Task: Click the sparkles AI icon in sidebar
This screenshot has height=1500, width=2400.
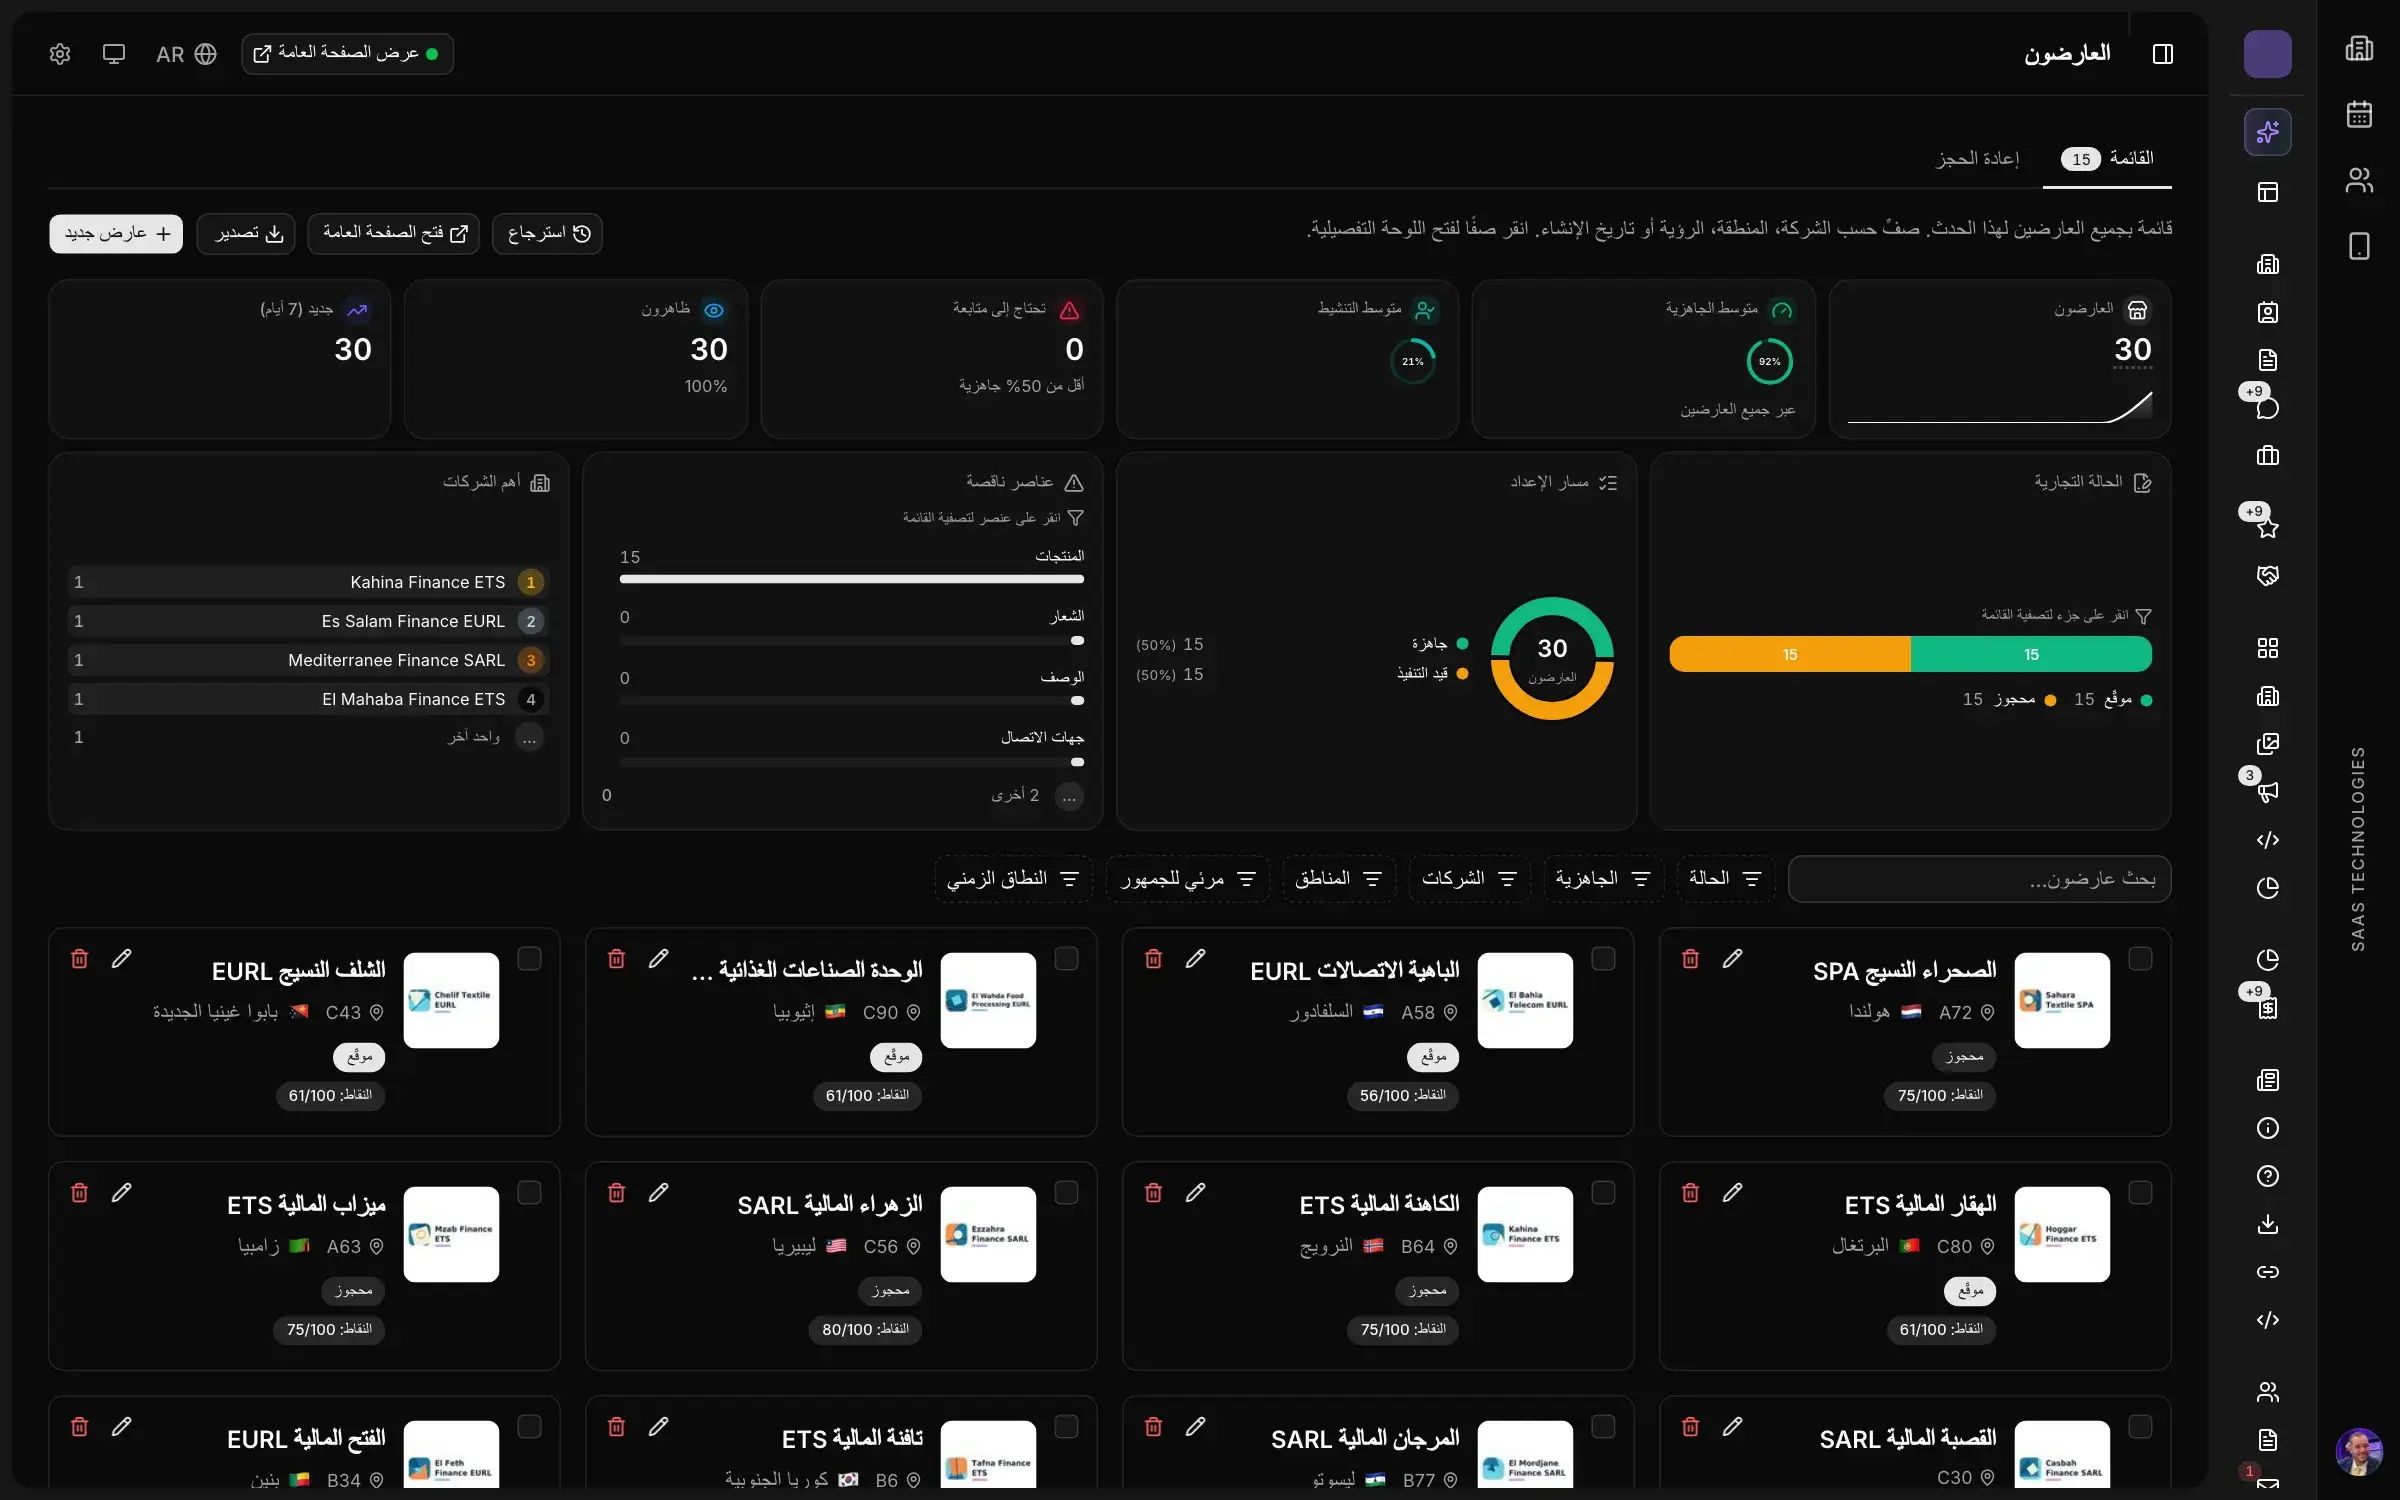Action: tap(2267, 132)
